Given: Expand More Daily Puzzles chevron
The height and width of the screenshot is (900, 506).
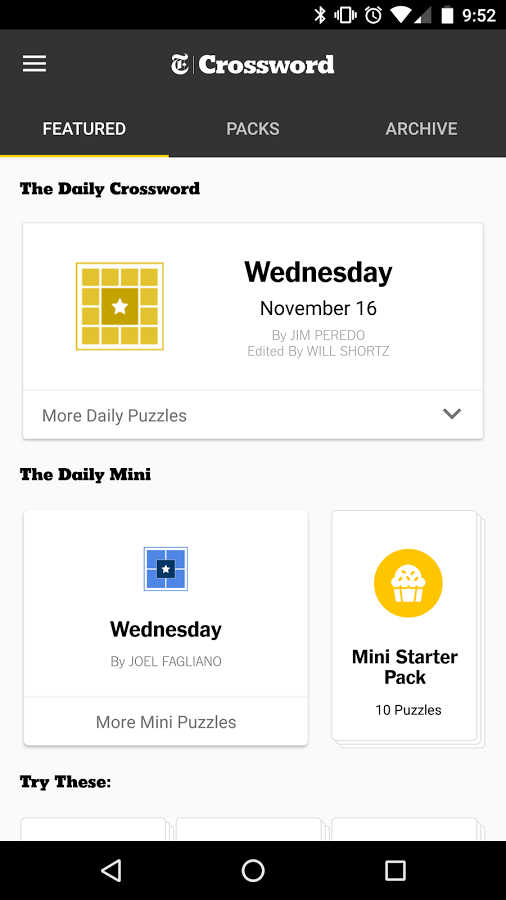Looking at the screenshot, I should pos(452,414).
